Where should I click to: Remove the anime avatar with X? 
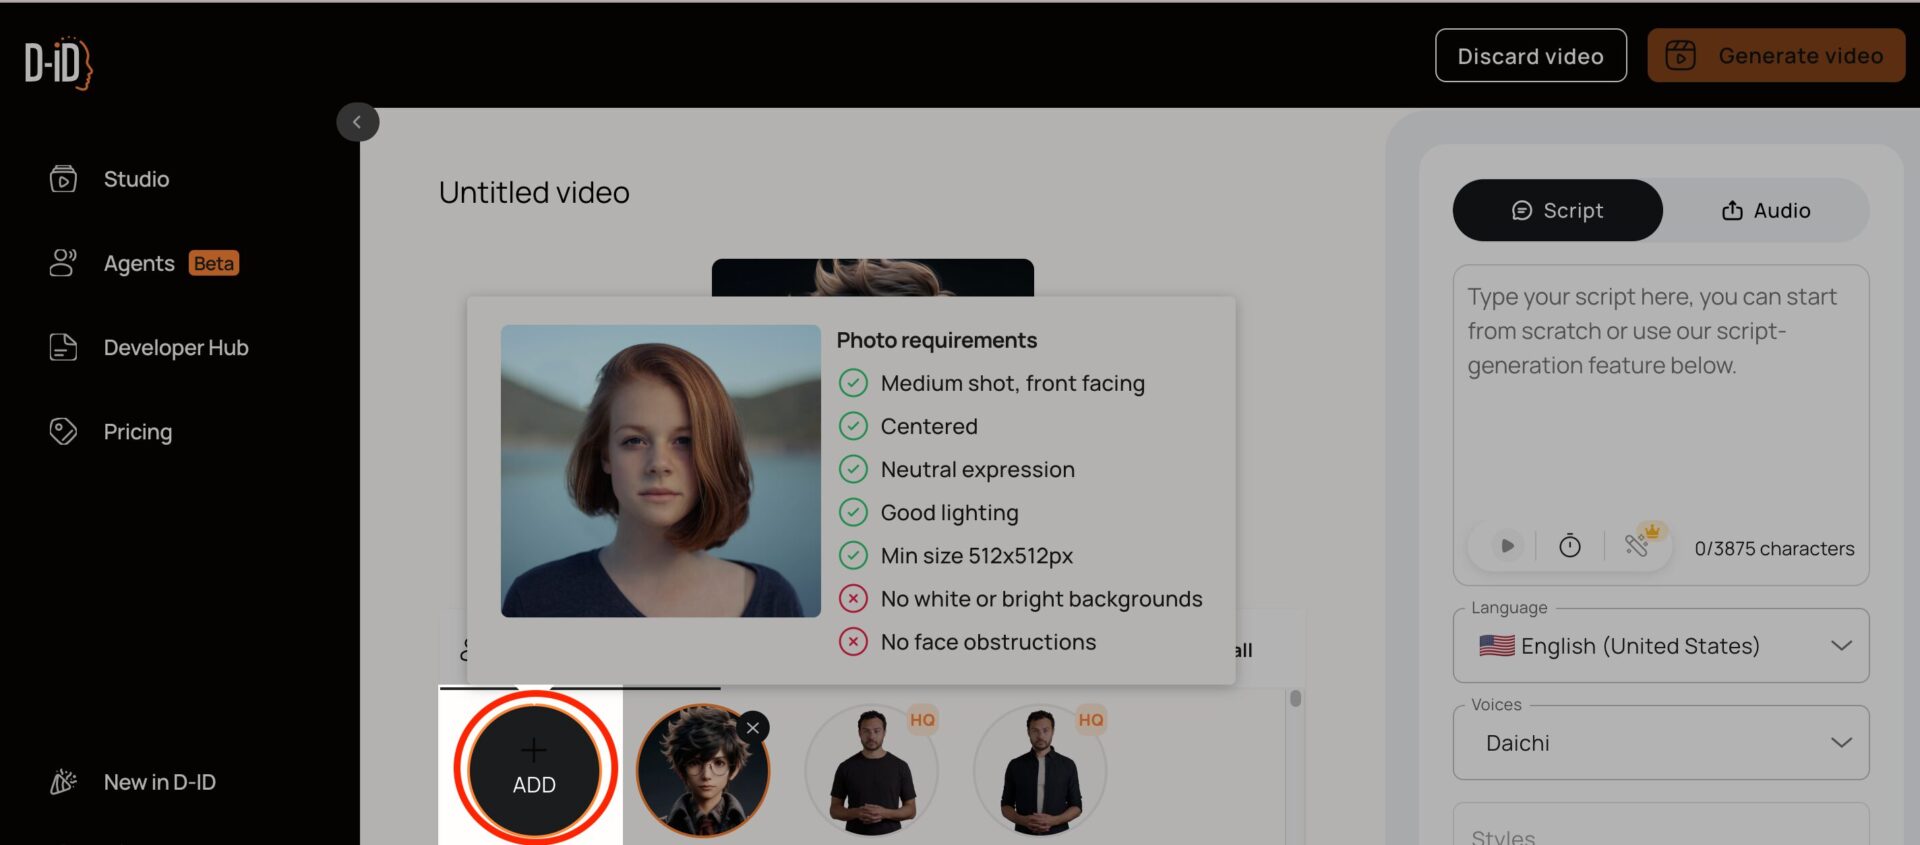click(753, 728)
